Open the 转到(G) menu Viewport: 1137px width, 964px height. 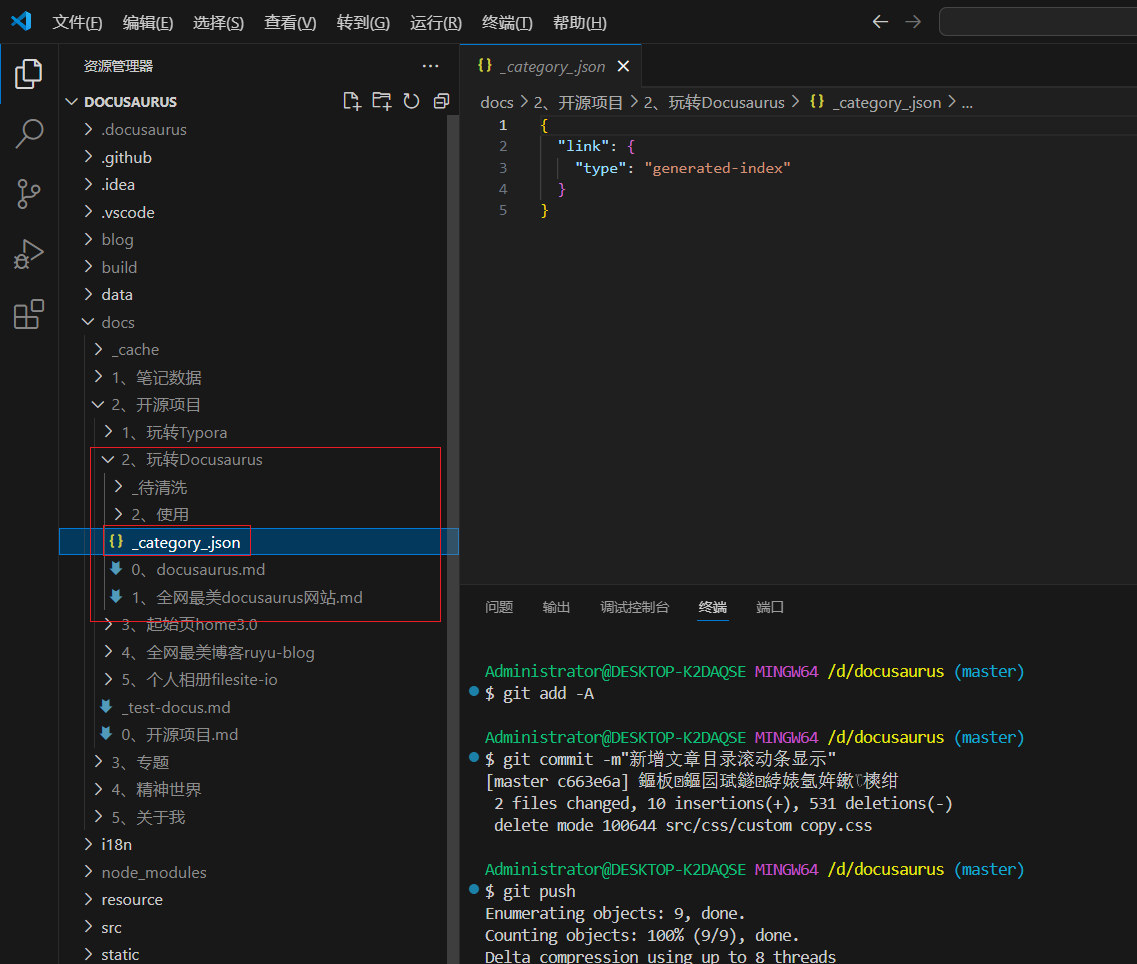(363, 22)
